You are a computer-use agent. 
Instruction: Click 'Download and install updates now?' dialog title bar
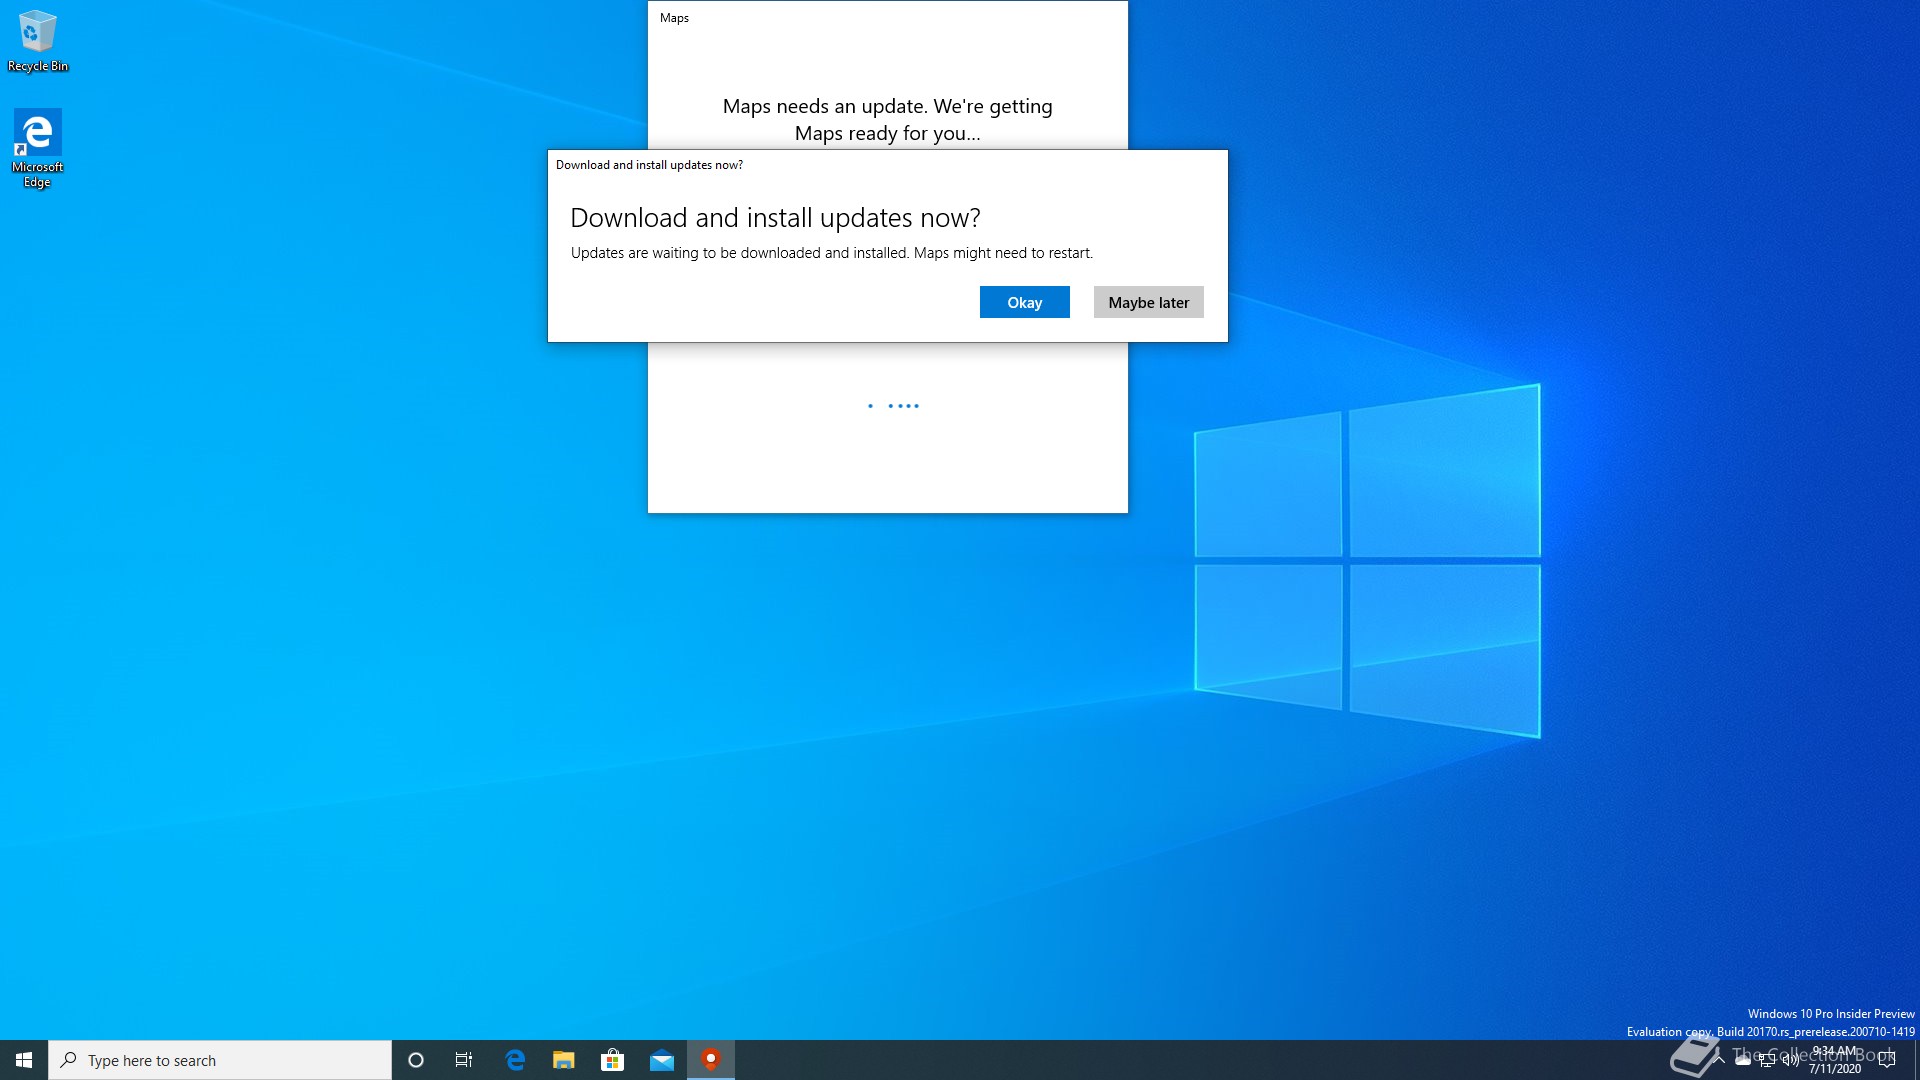pyautogui.click(x=888, y=165)
